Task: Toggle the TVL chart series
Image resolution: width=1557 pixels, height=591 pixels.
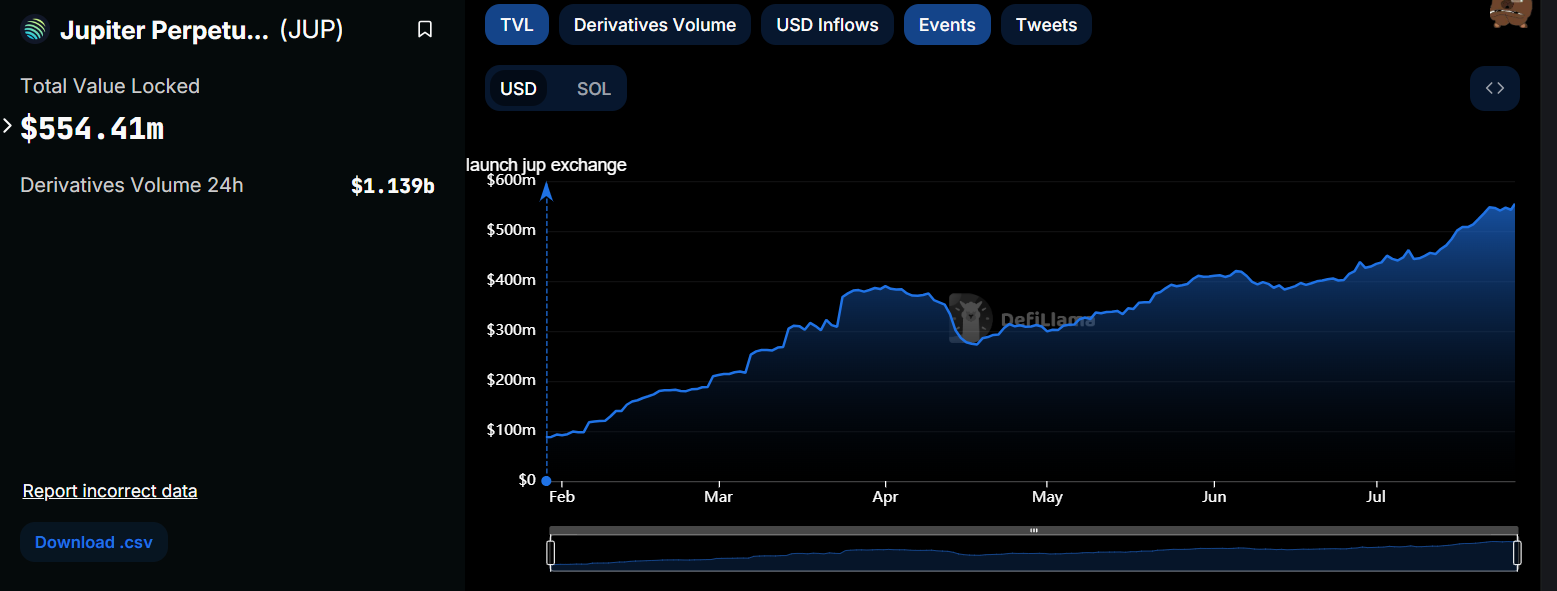Action: (516, 25)
